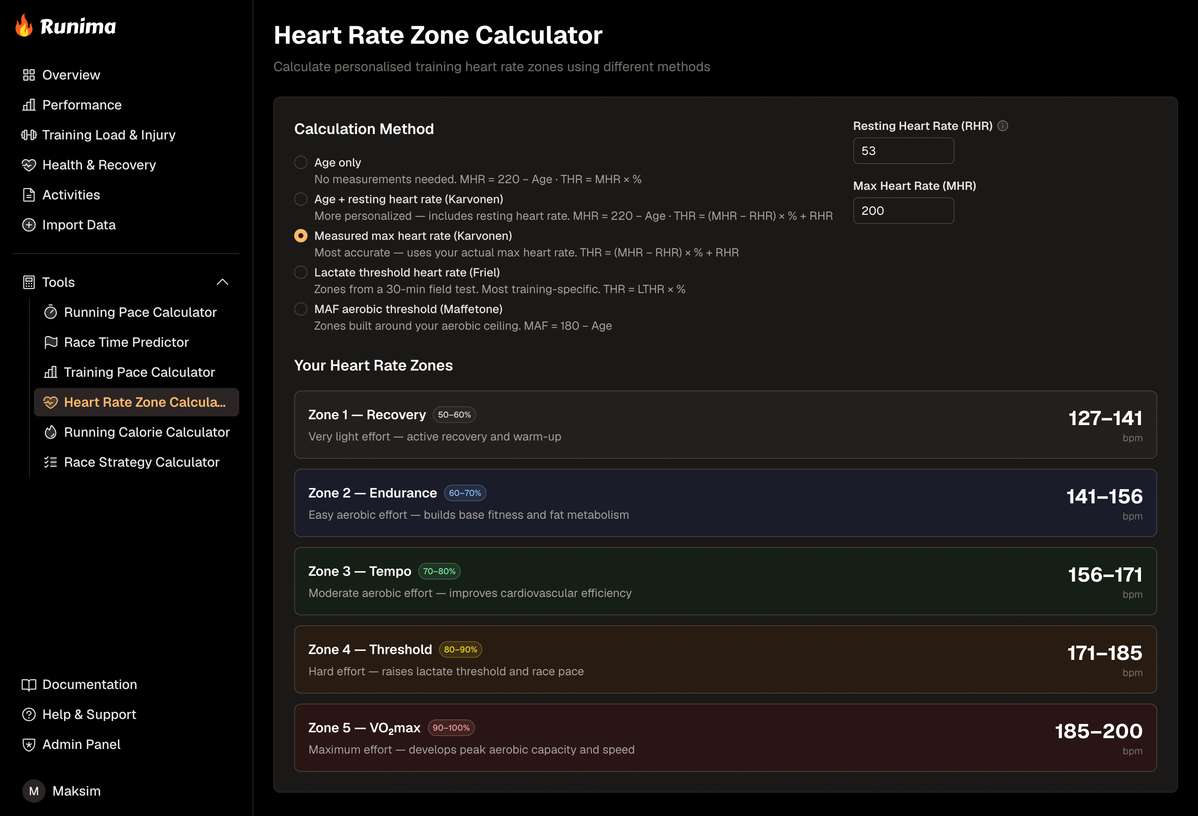Click the Zone 4 Threshold card

tap(725, 659)
